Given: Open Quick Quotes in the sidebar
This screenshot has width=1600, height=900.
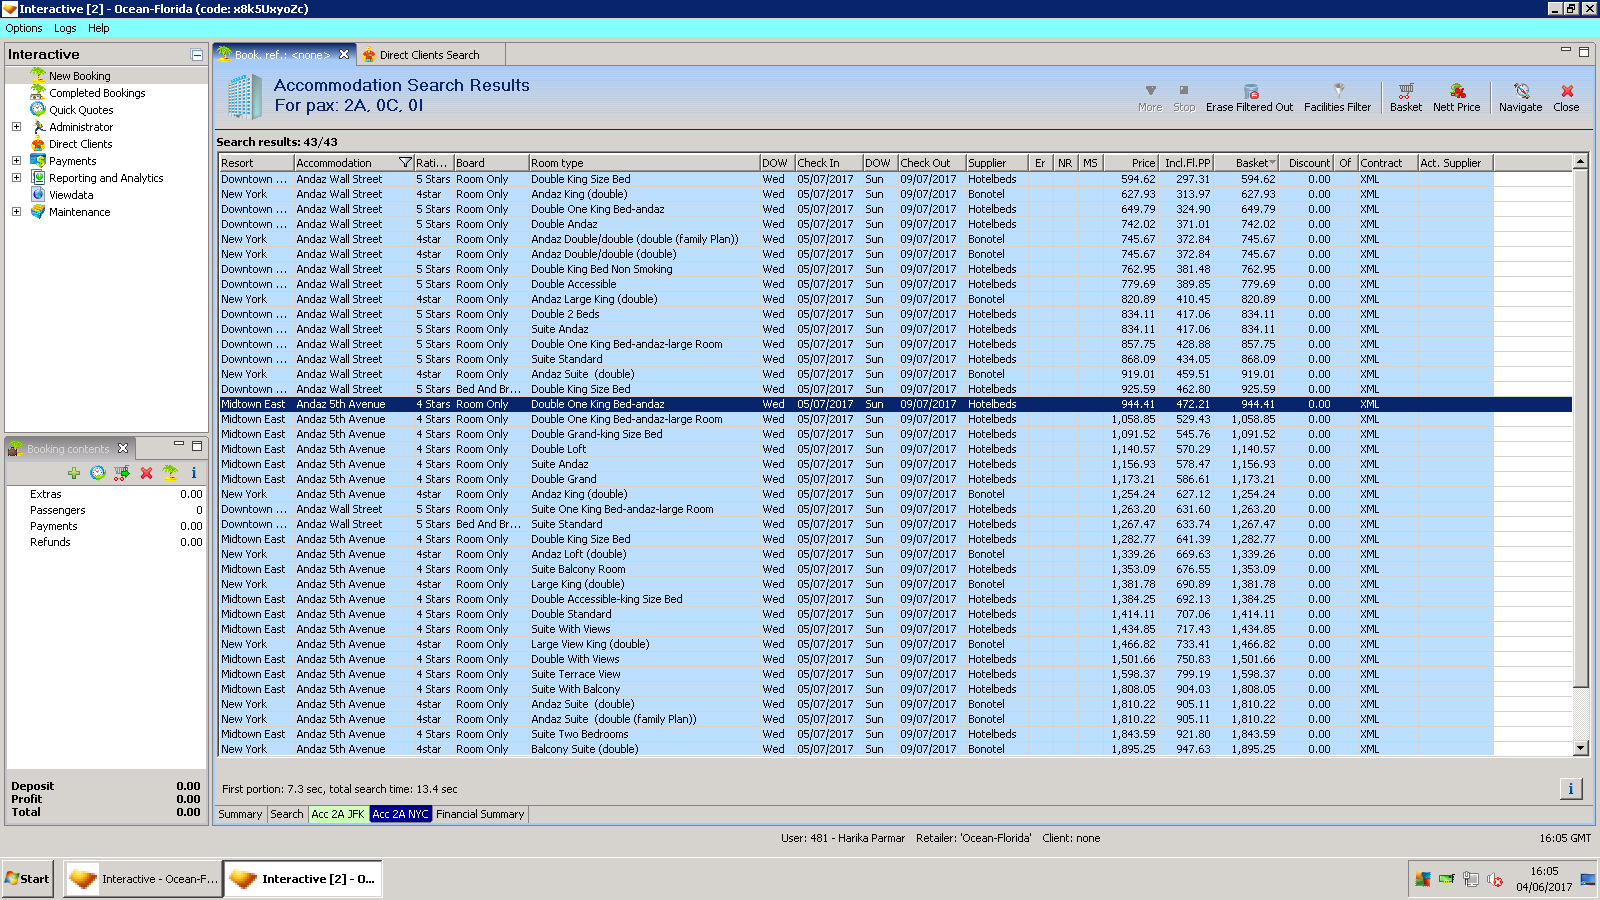Looking at the screenshot, I should tap(81, 110).
